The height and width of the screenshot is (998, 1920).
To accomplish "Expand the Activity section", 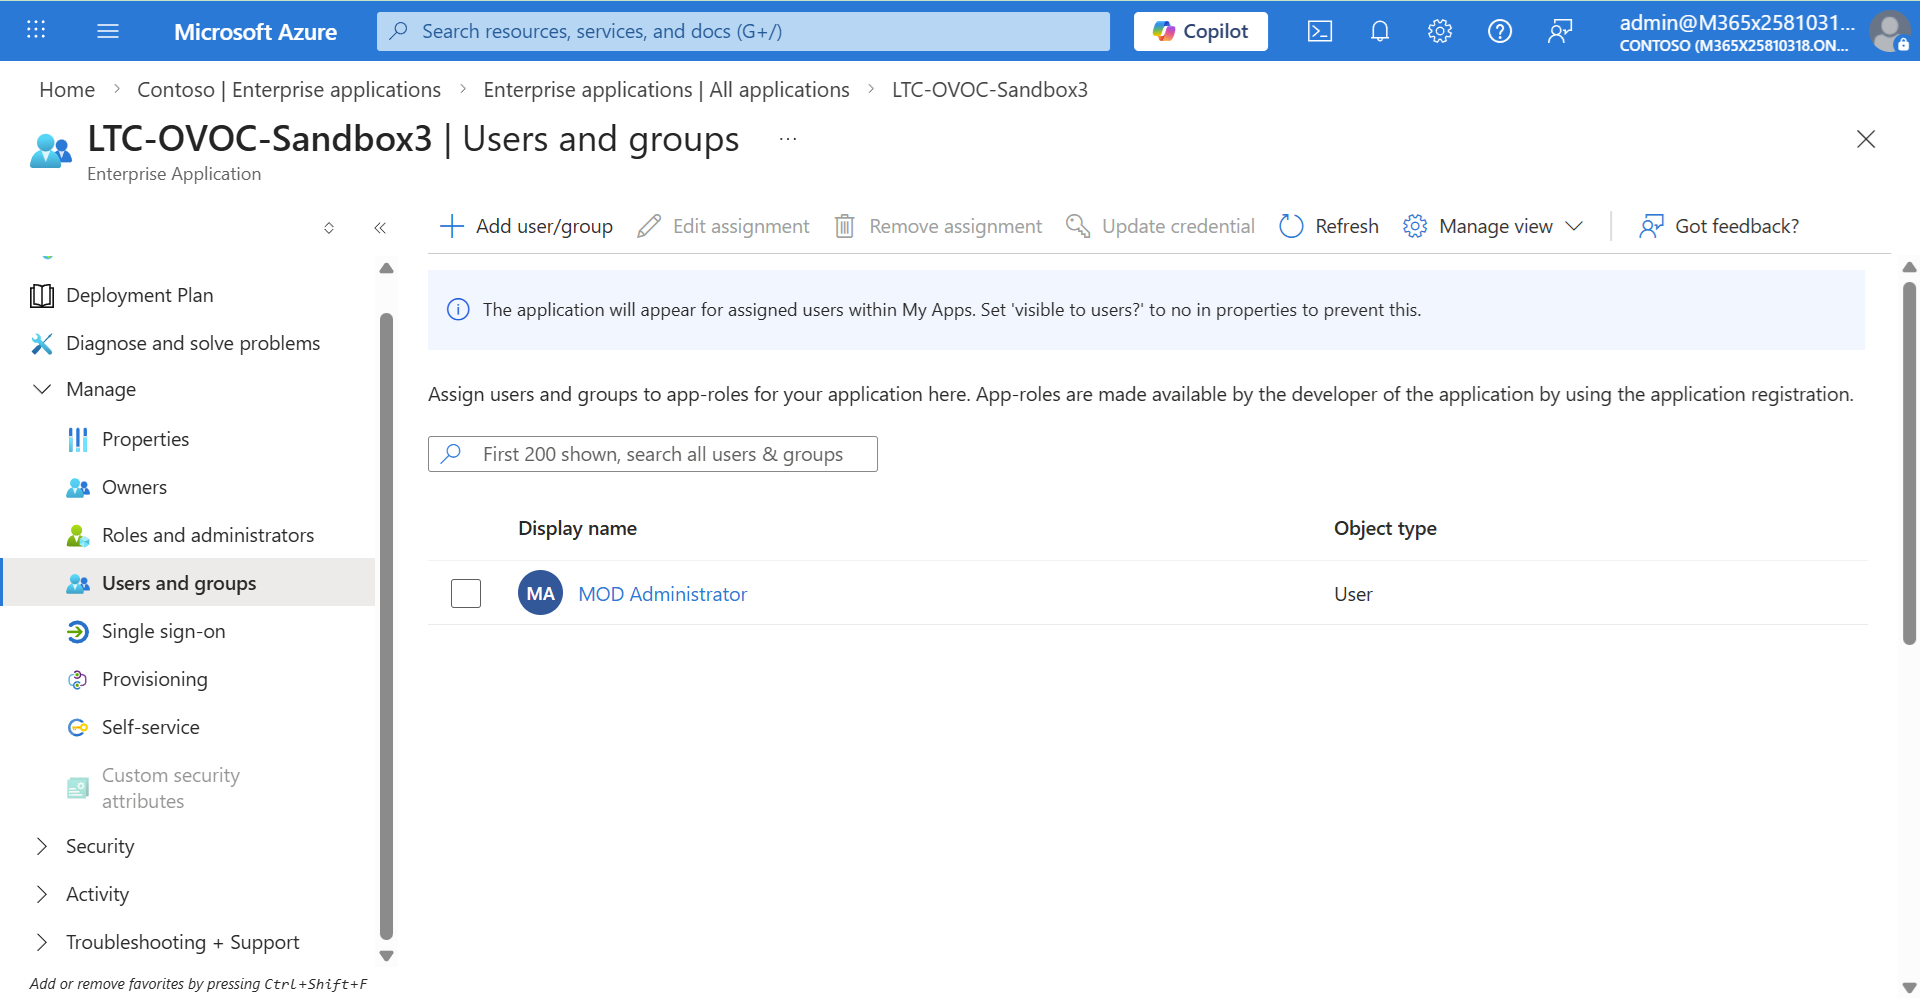I will point(42,894).
